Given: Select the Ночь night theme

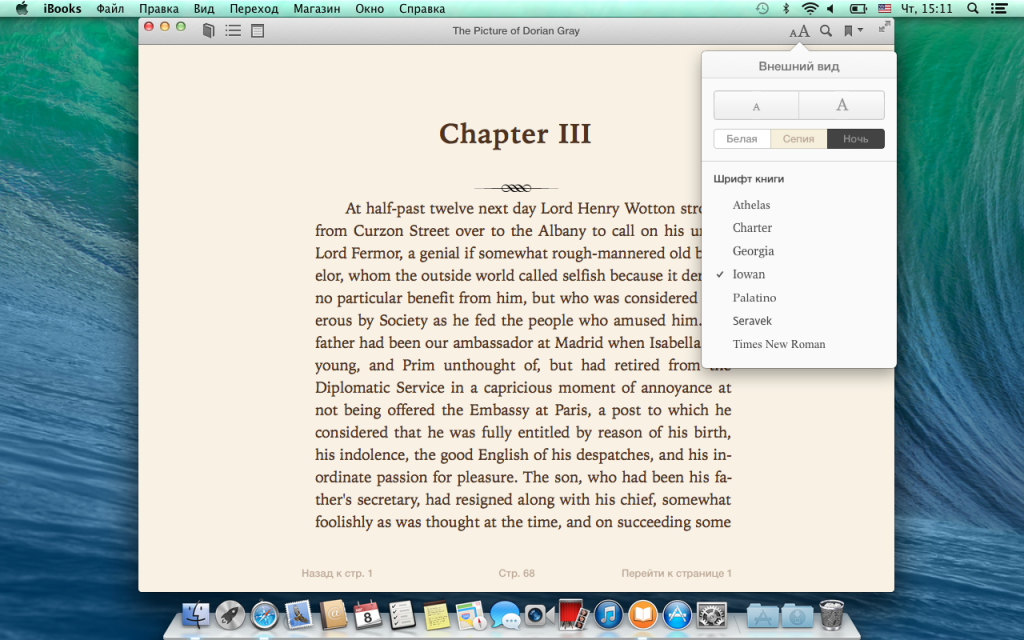Looking at the screenshot, I should tap(856, 138).
